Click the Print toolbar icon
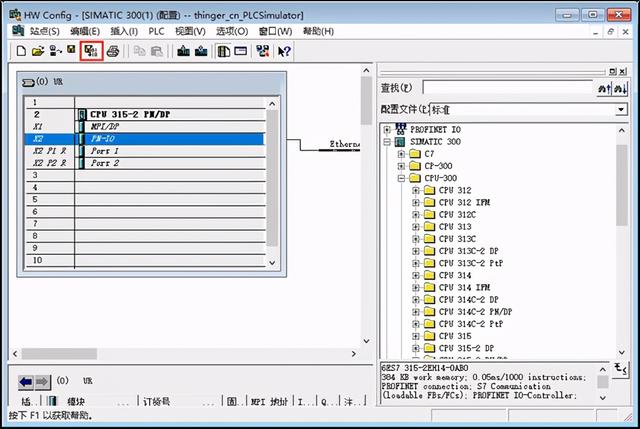This screenshot has width=640, height=429. click(113, 50)
